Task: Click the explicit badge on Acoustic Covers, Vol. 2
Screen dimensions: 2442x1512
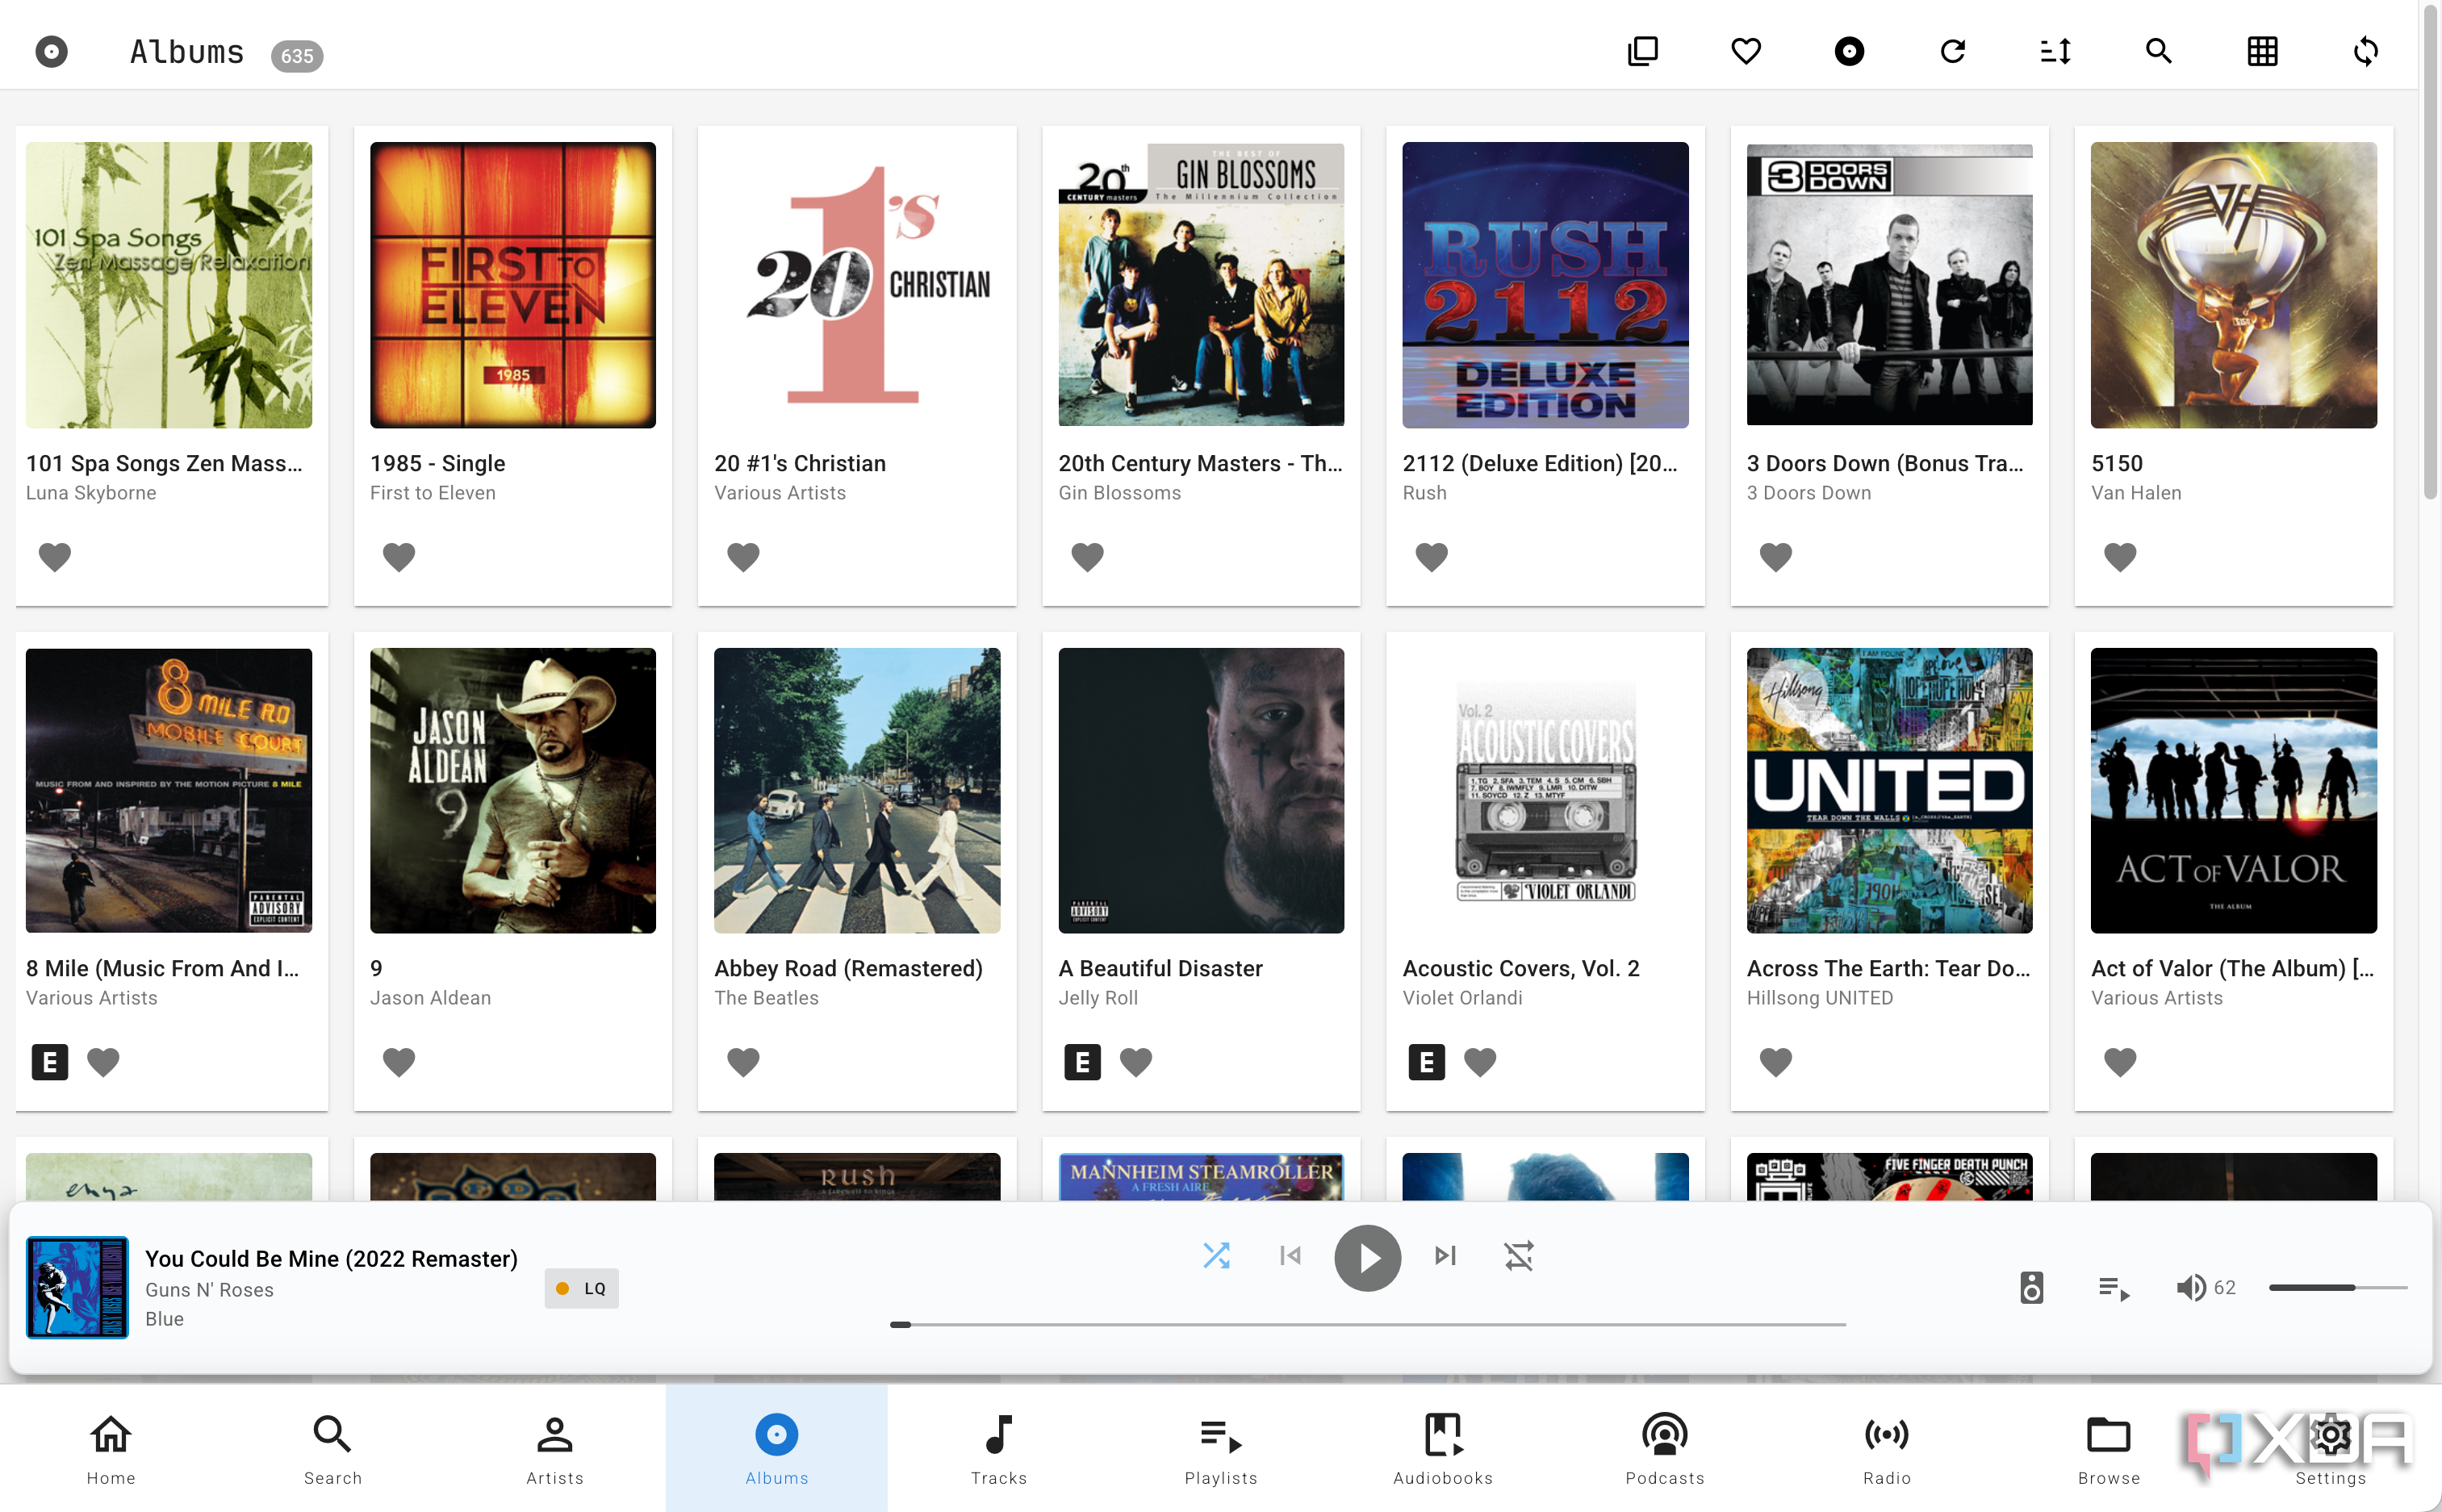Action: click(x=1427, y=1062)
